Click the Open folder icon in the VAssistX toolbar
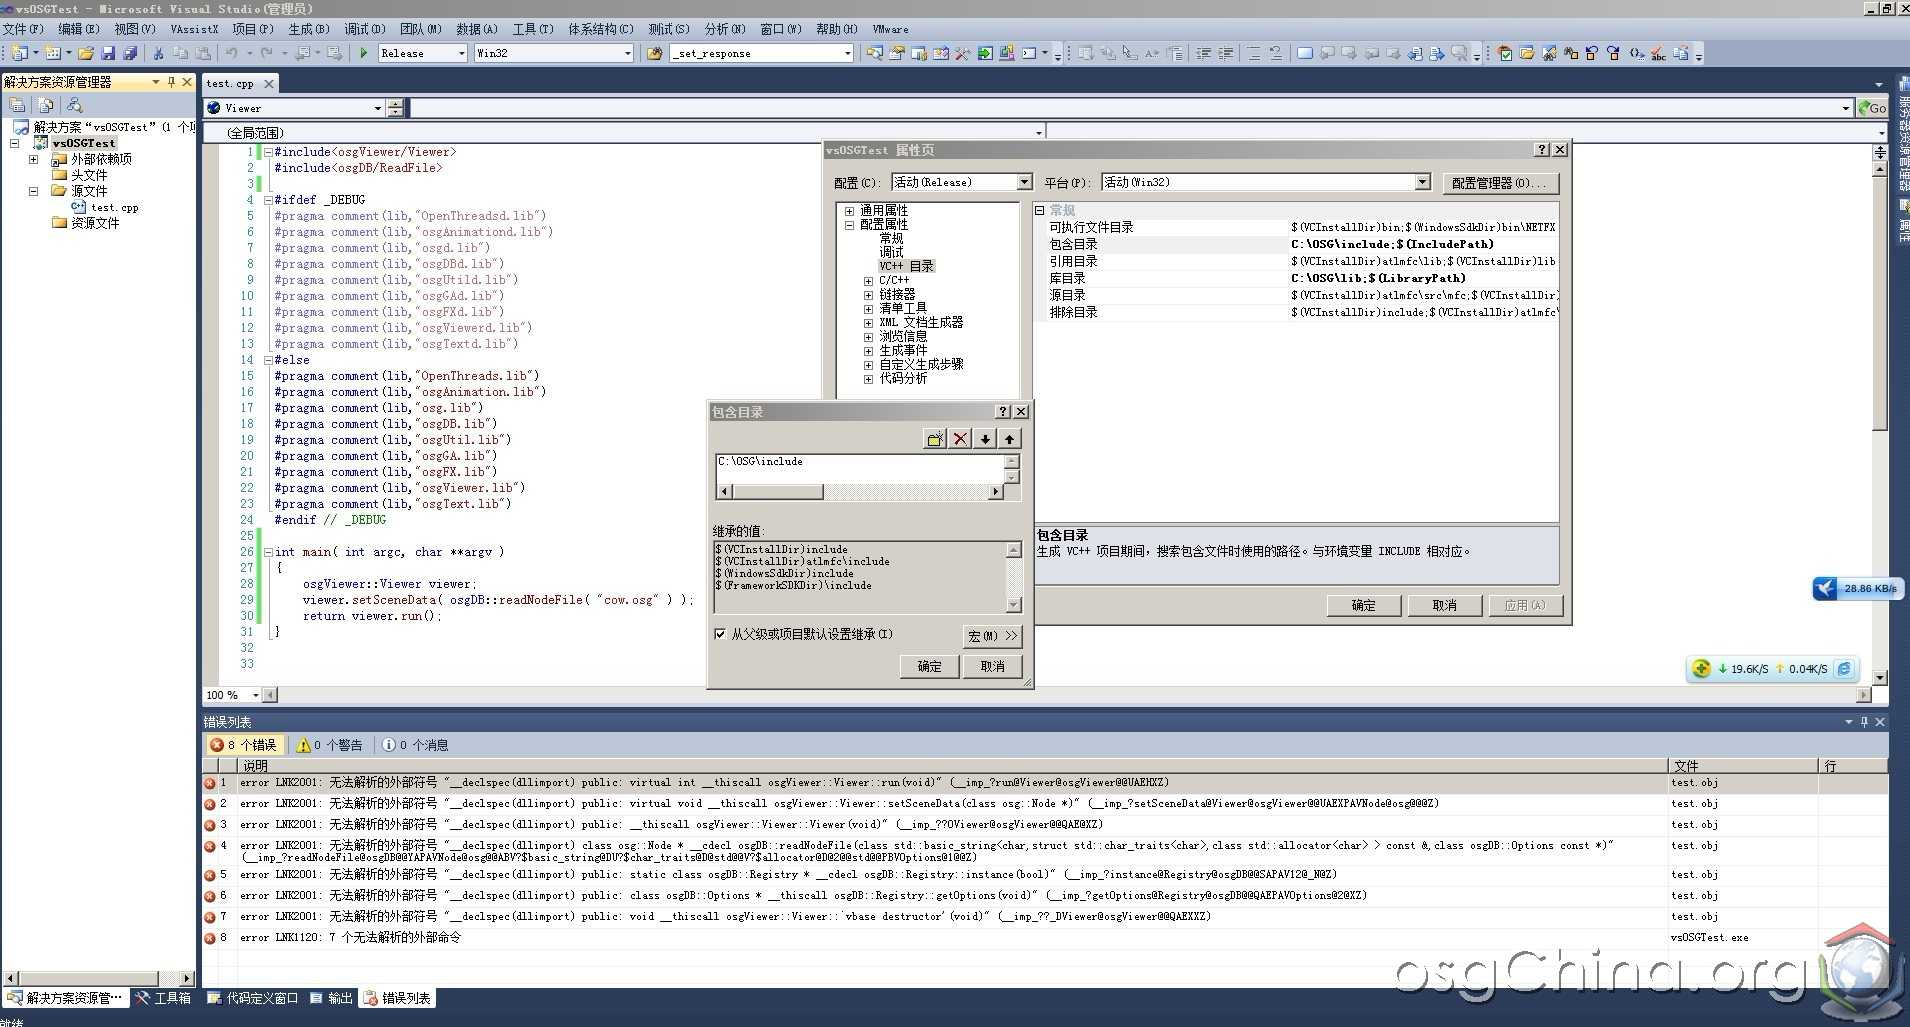The width and height of the screenshot is (1910, 1027). pyautogui.click(x=1527, y=53)
